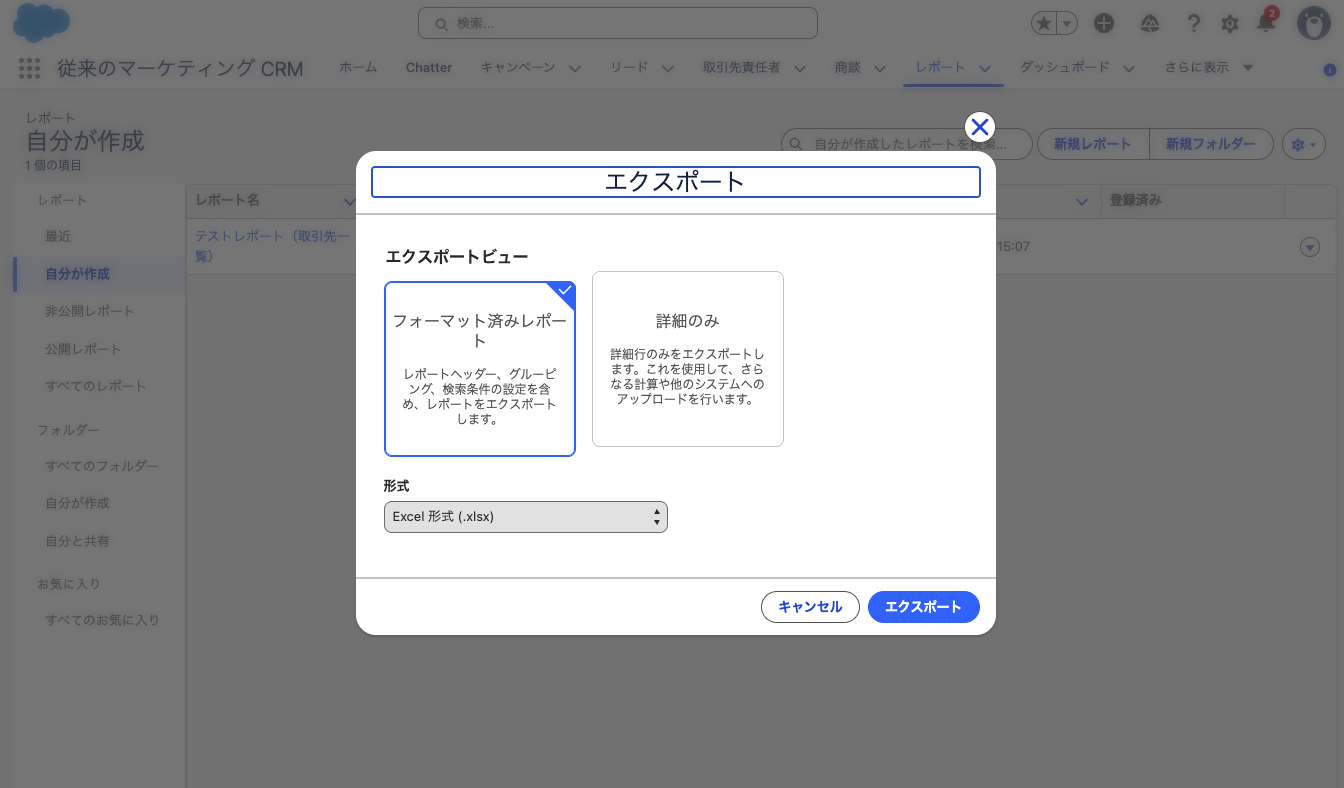Click the help question mark icon

pos(1193,23)
